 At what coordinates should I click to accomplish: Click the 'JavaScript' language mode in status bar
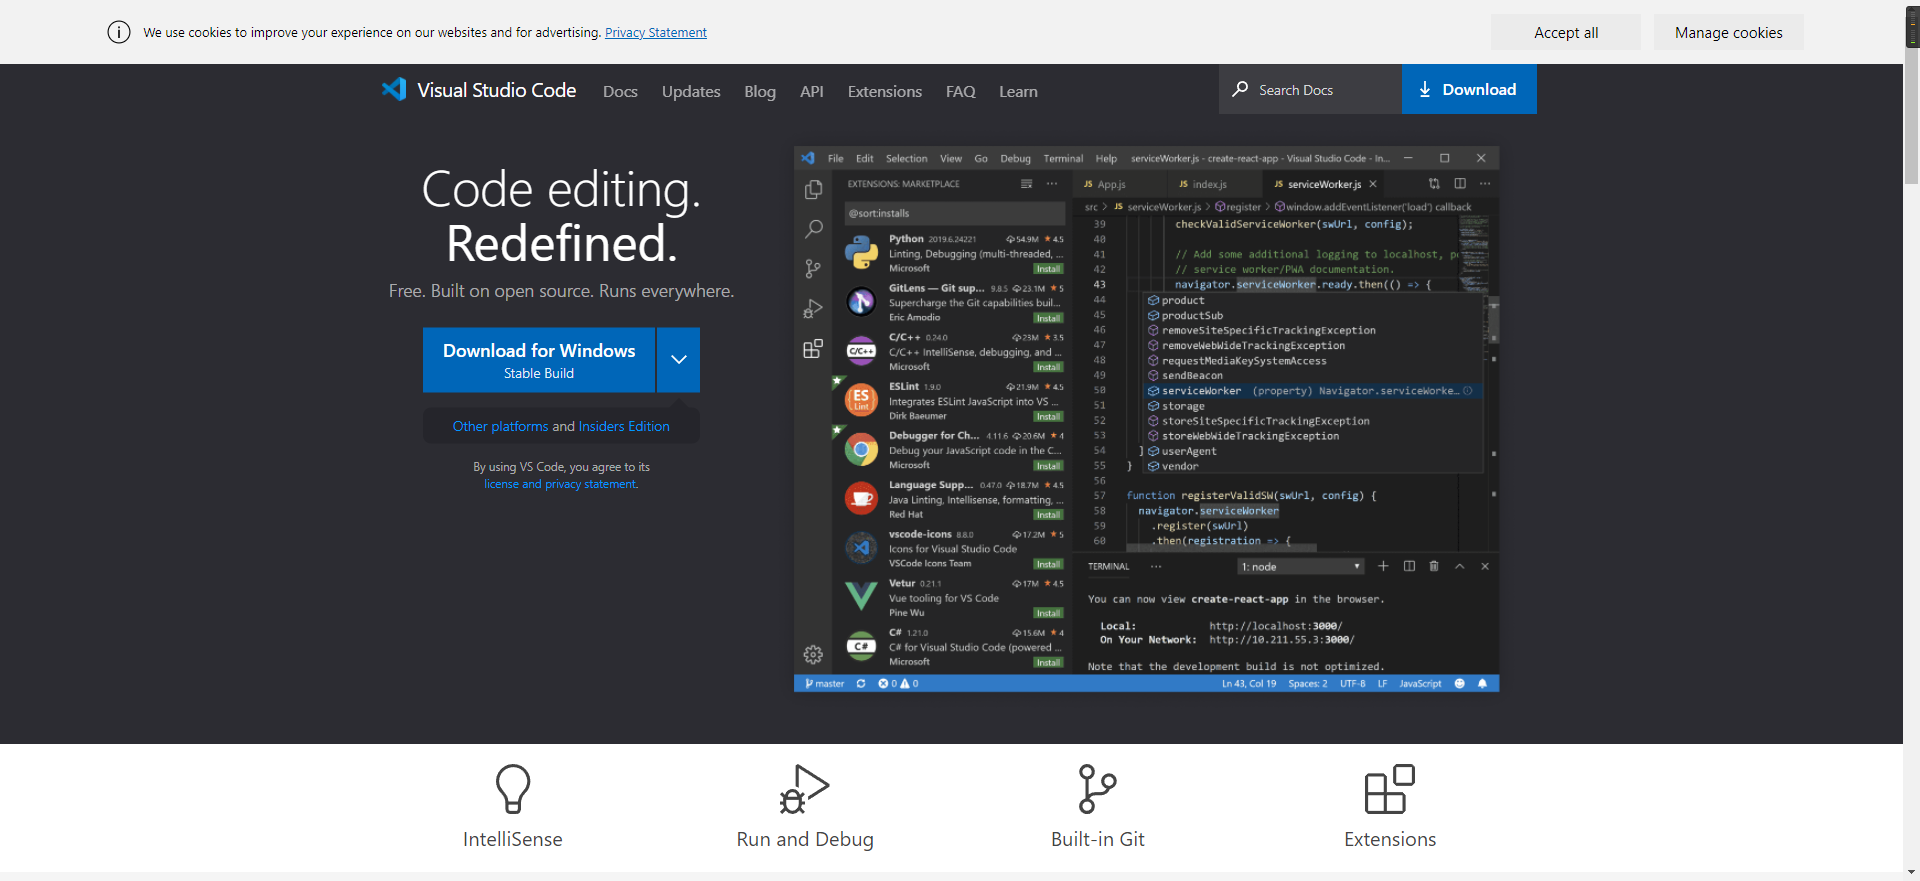tap(1420, 684)
